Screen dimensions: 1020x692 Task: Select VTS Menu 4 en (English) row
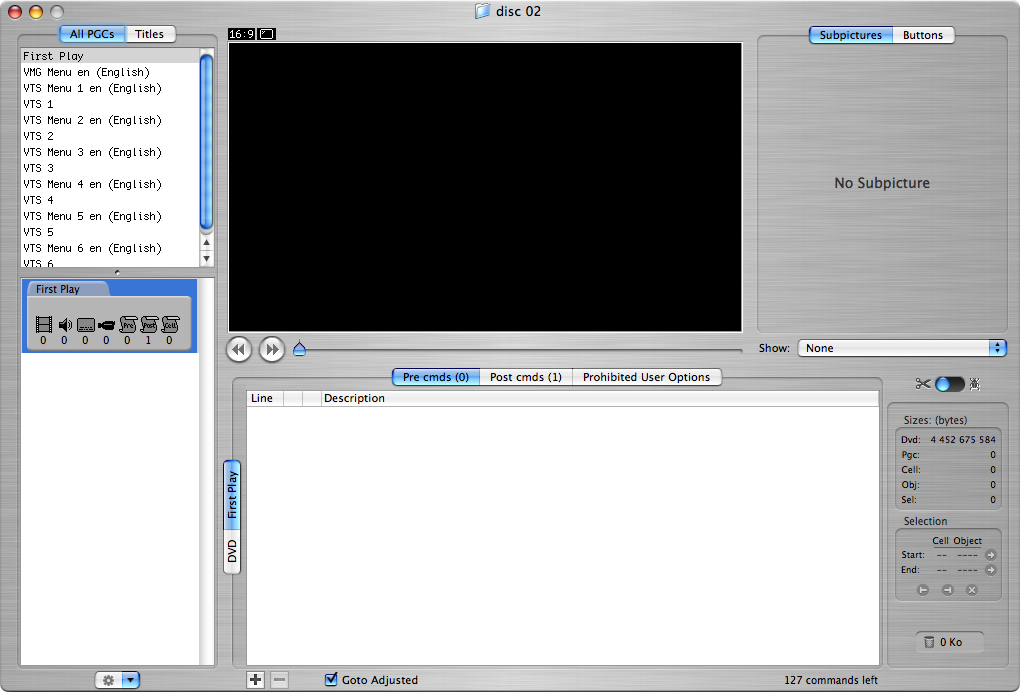click(110, 184)
